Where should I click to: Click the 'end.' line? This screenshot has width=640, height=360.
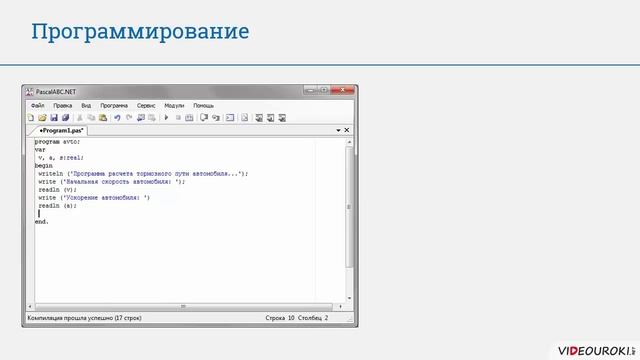(42, 222)
